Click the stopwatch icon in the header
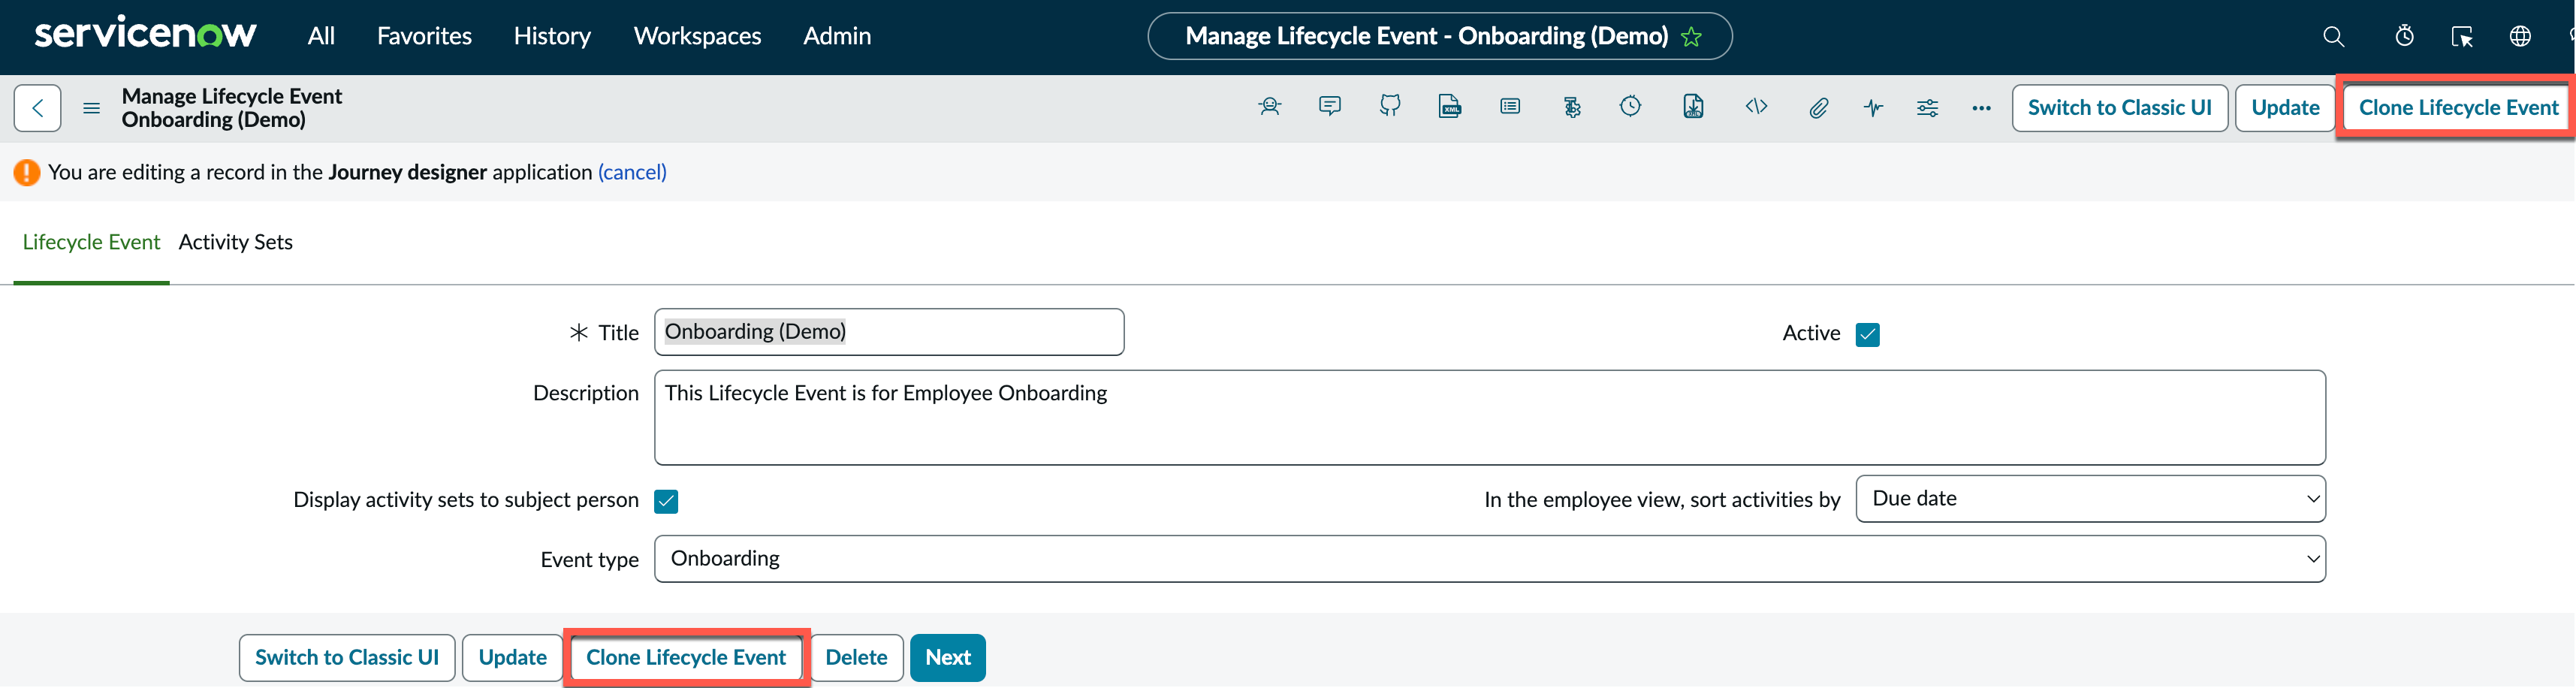Viewport: 2576px width, 688px height. 2404,37
